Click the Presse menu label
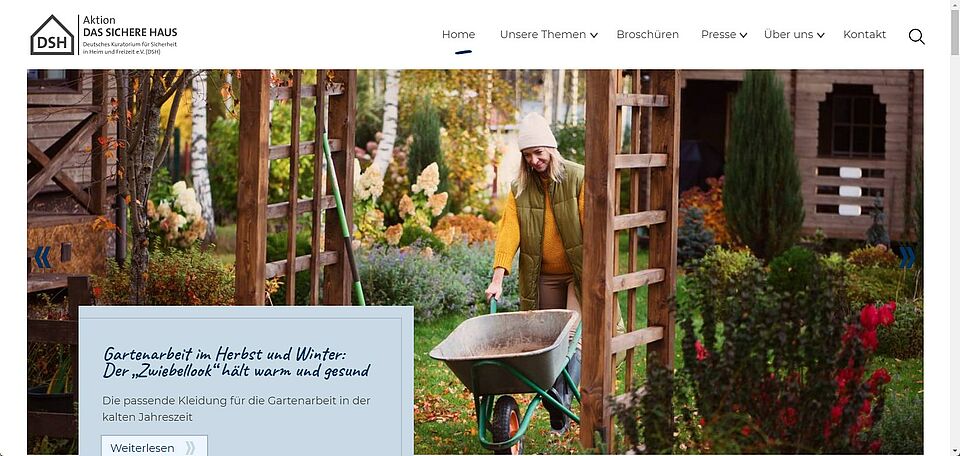 [718, 34]
